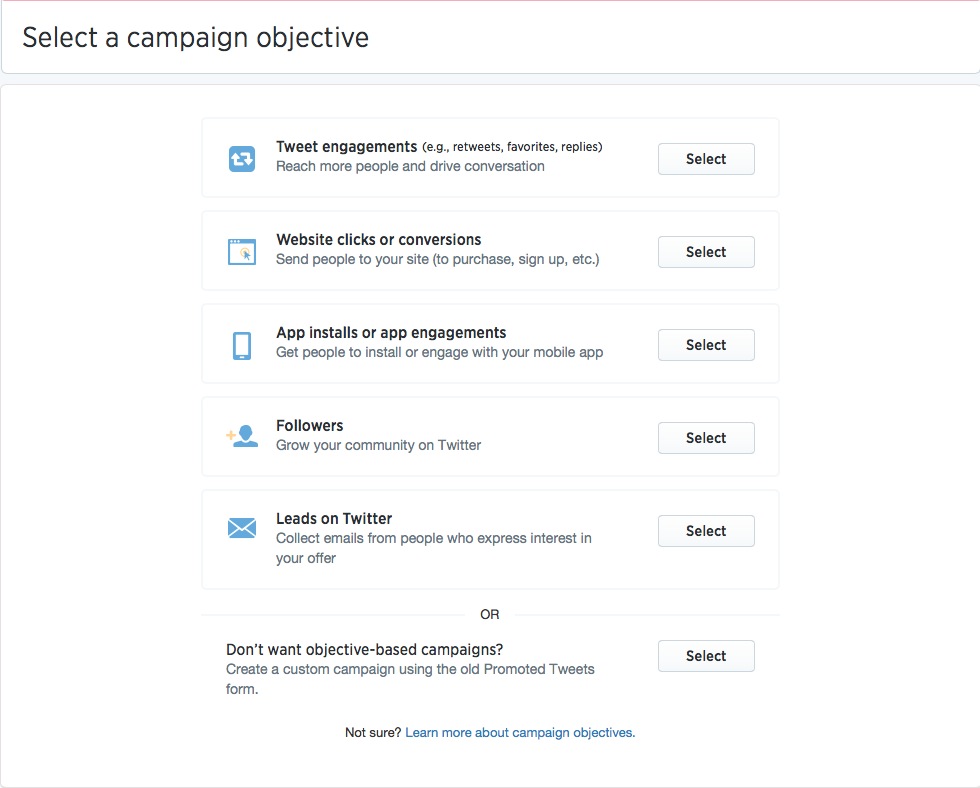The image size is (980, 788).
Task: Click the Followers add-person icon
Action: tap(242, 436)
